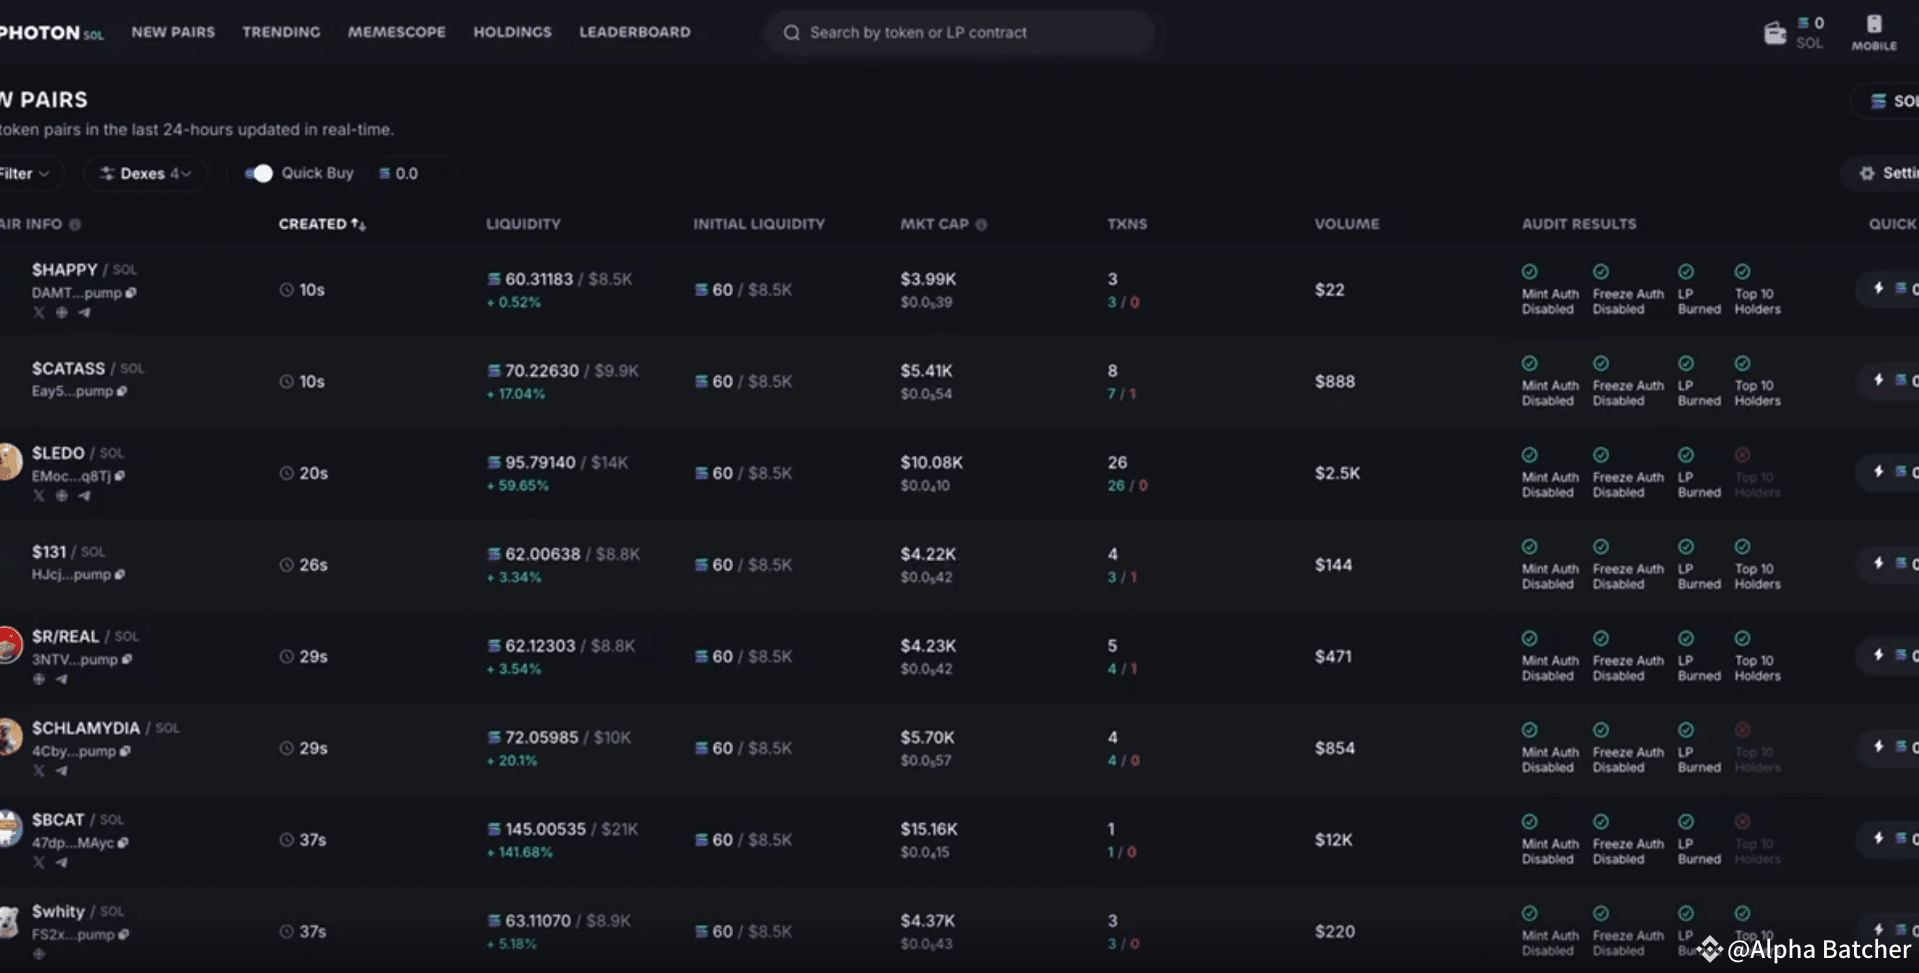Open the LEADERBOARD page
This screenshot has height=973, width=1919.
[634, 31]
